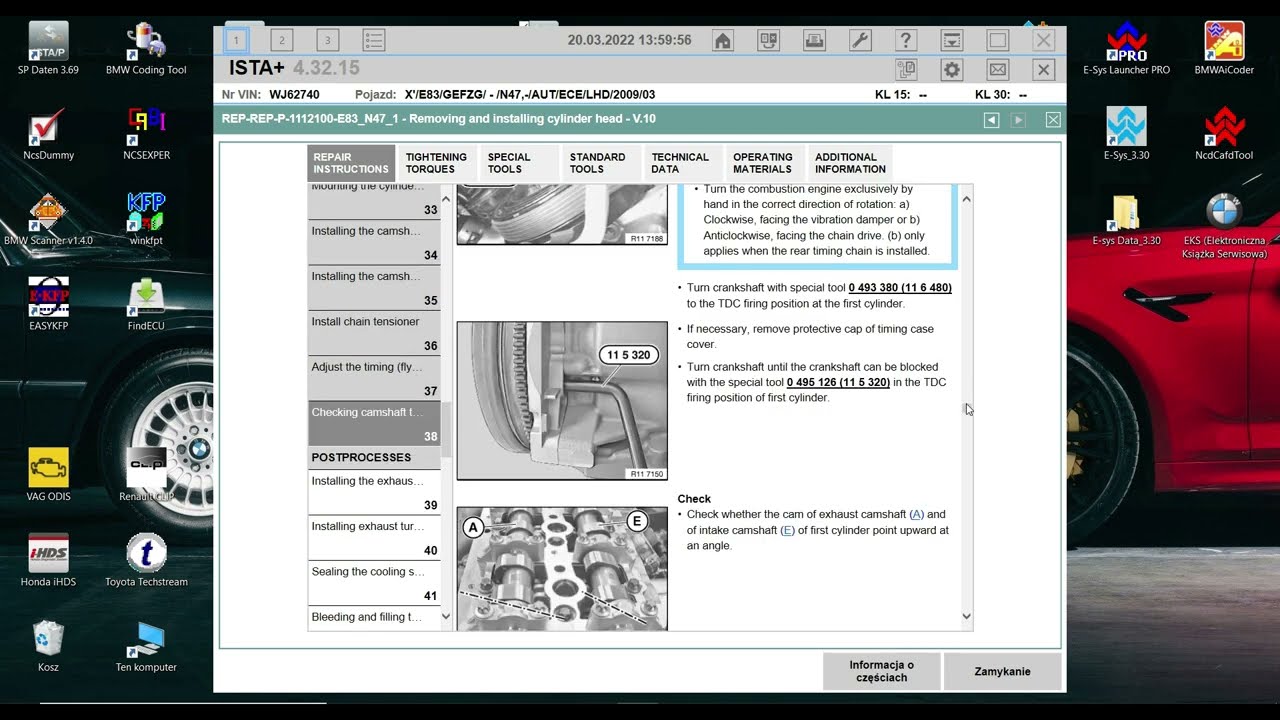Select session tab number 3
The width and height of the screenshot is (1280, 720).
click(x=328, y=40)
